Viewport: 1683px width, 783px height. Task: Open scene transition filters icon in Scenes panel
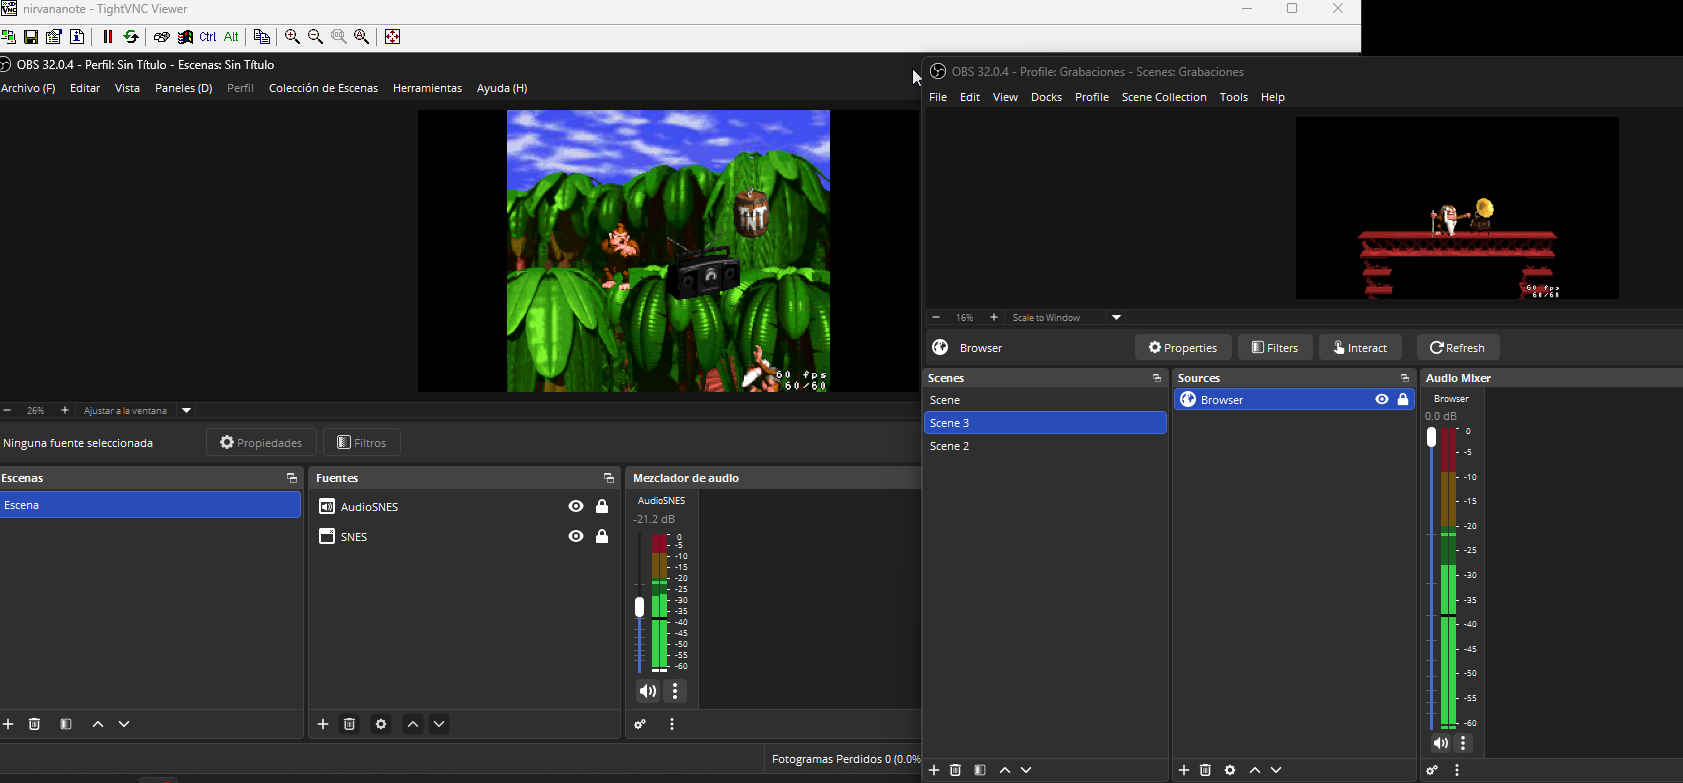click(980, 770)
